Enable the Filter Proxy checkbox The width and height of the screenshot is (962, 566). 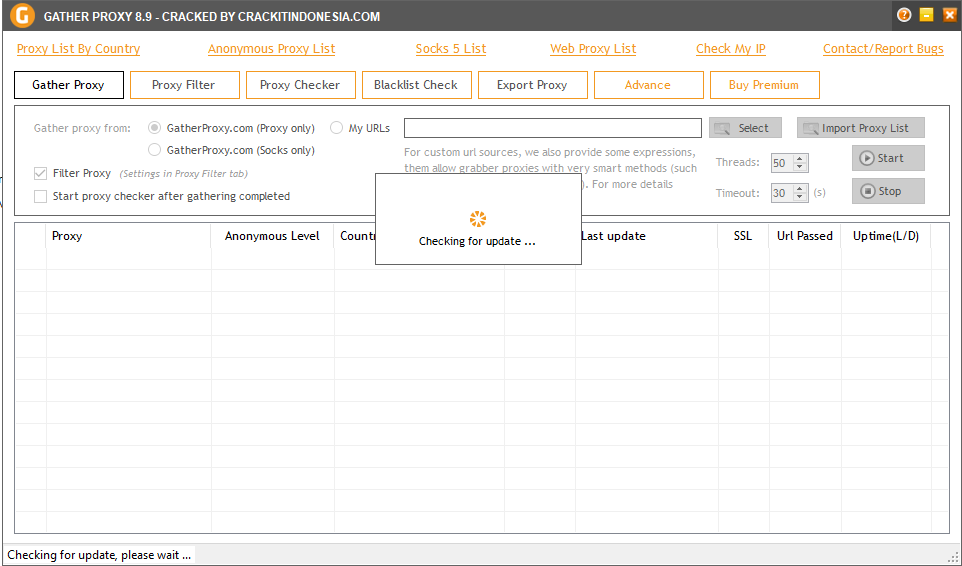pyautogui.click(x=41, y=174)
